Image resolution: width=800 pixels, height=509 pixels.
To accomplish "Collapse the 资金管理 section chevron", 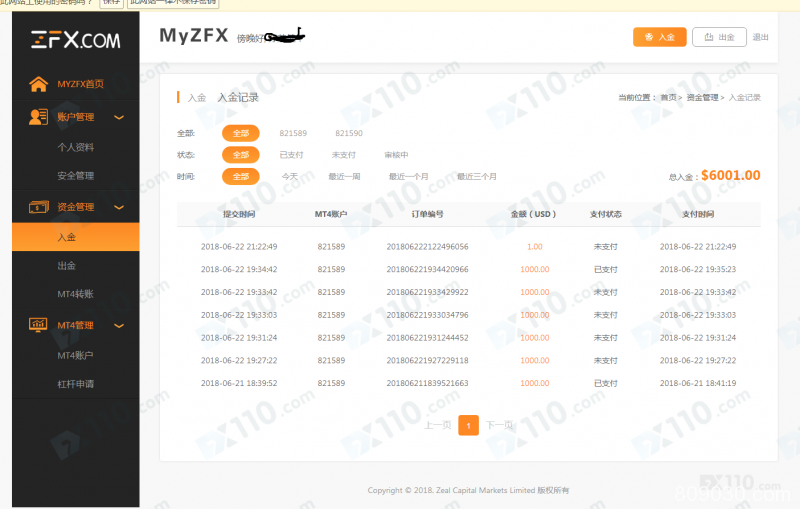I will coord(119,207).
